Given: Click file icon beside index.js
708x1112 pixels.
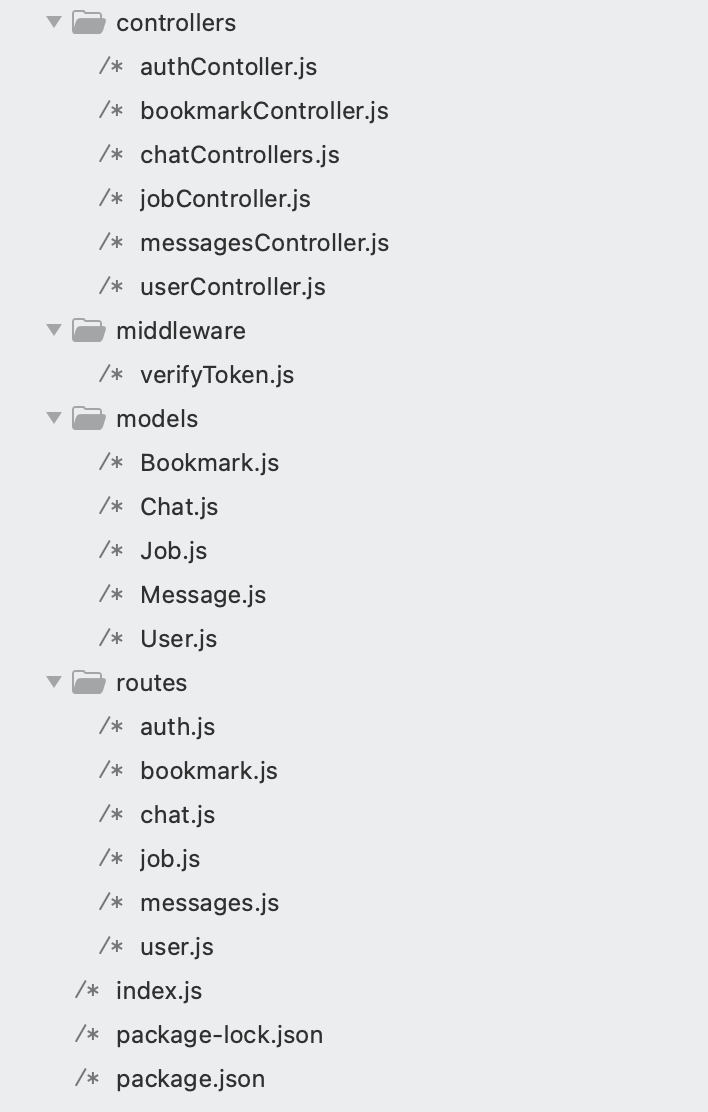Looking at the screenshot, I should (x=87, y=989).
